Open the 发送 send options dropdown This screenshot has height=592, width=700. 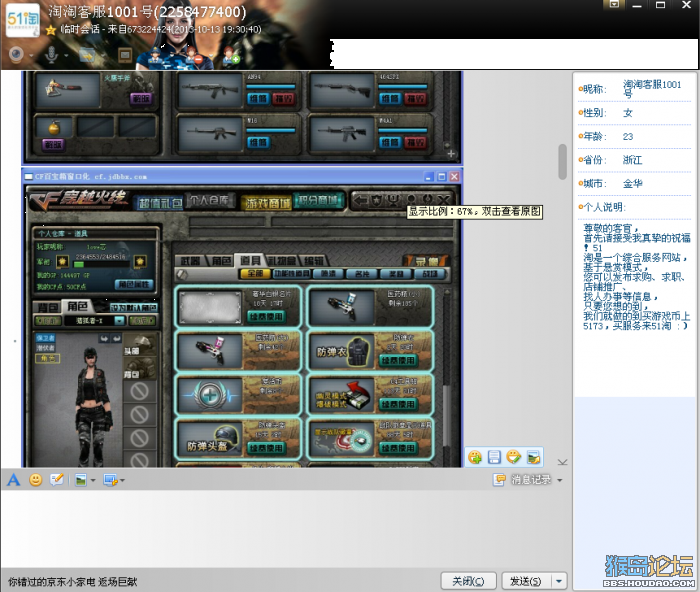[558, 581]
